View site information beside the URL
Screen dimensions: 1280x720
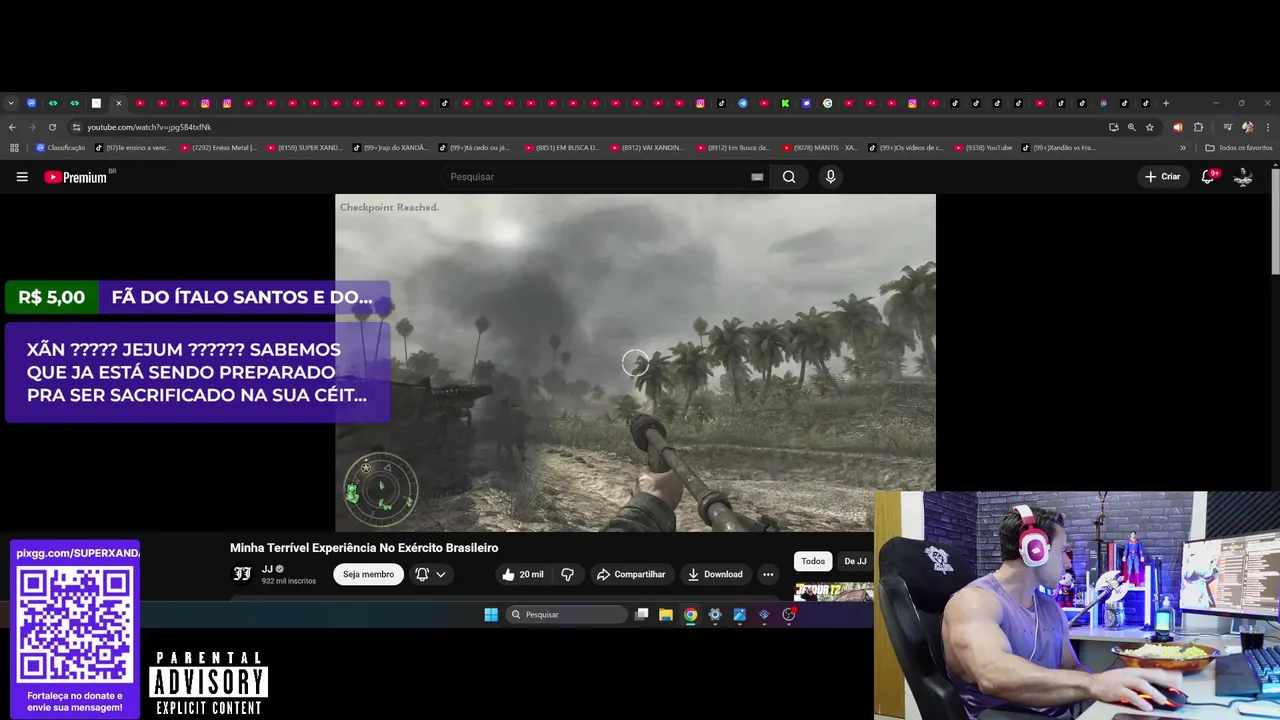(76, 127)
